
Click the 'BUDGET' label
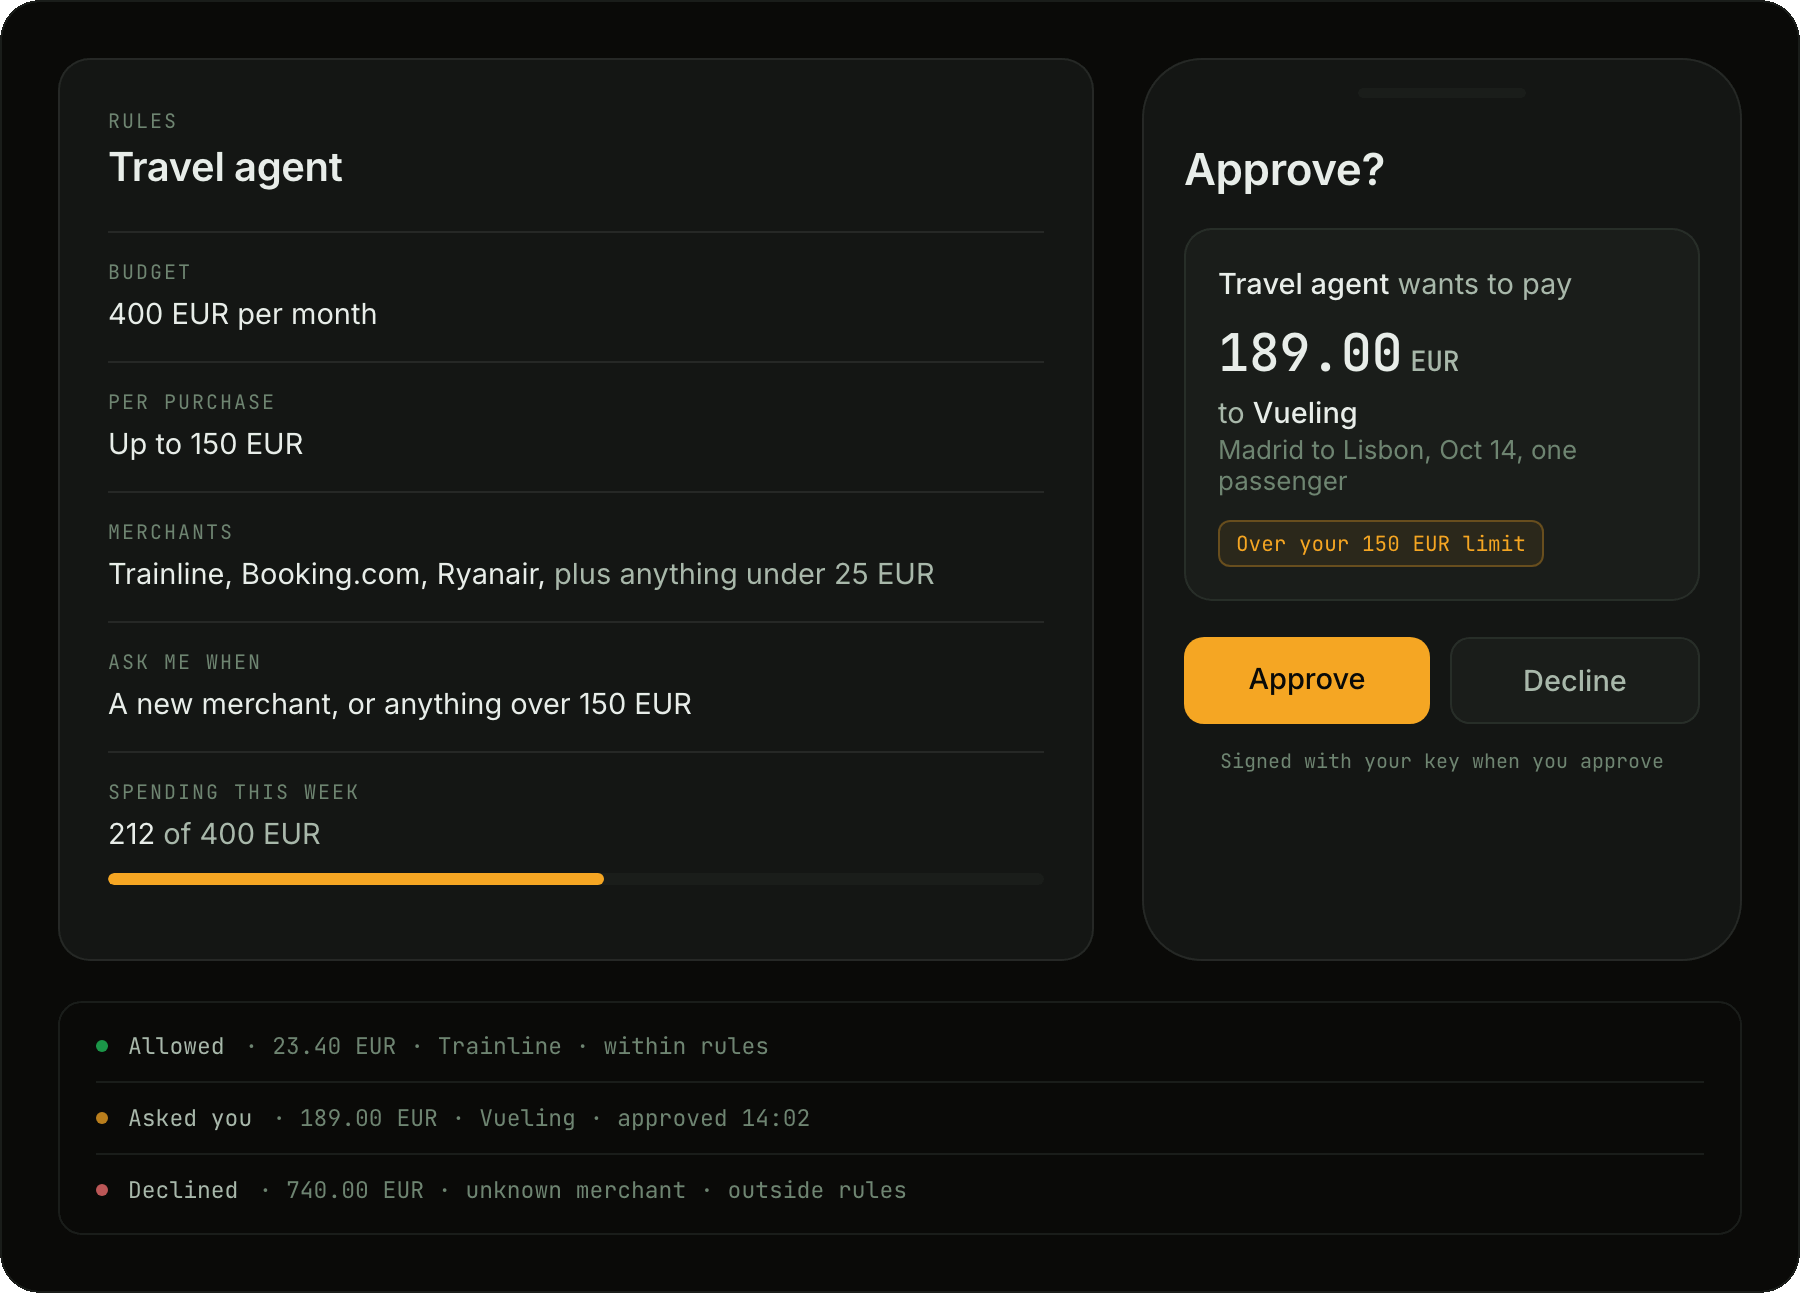pos(149,272)
